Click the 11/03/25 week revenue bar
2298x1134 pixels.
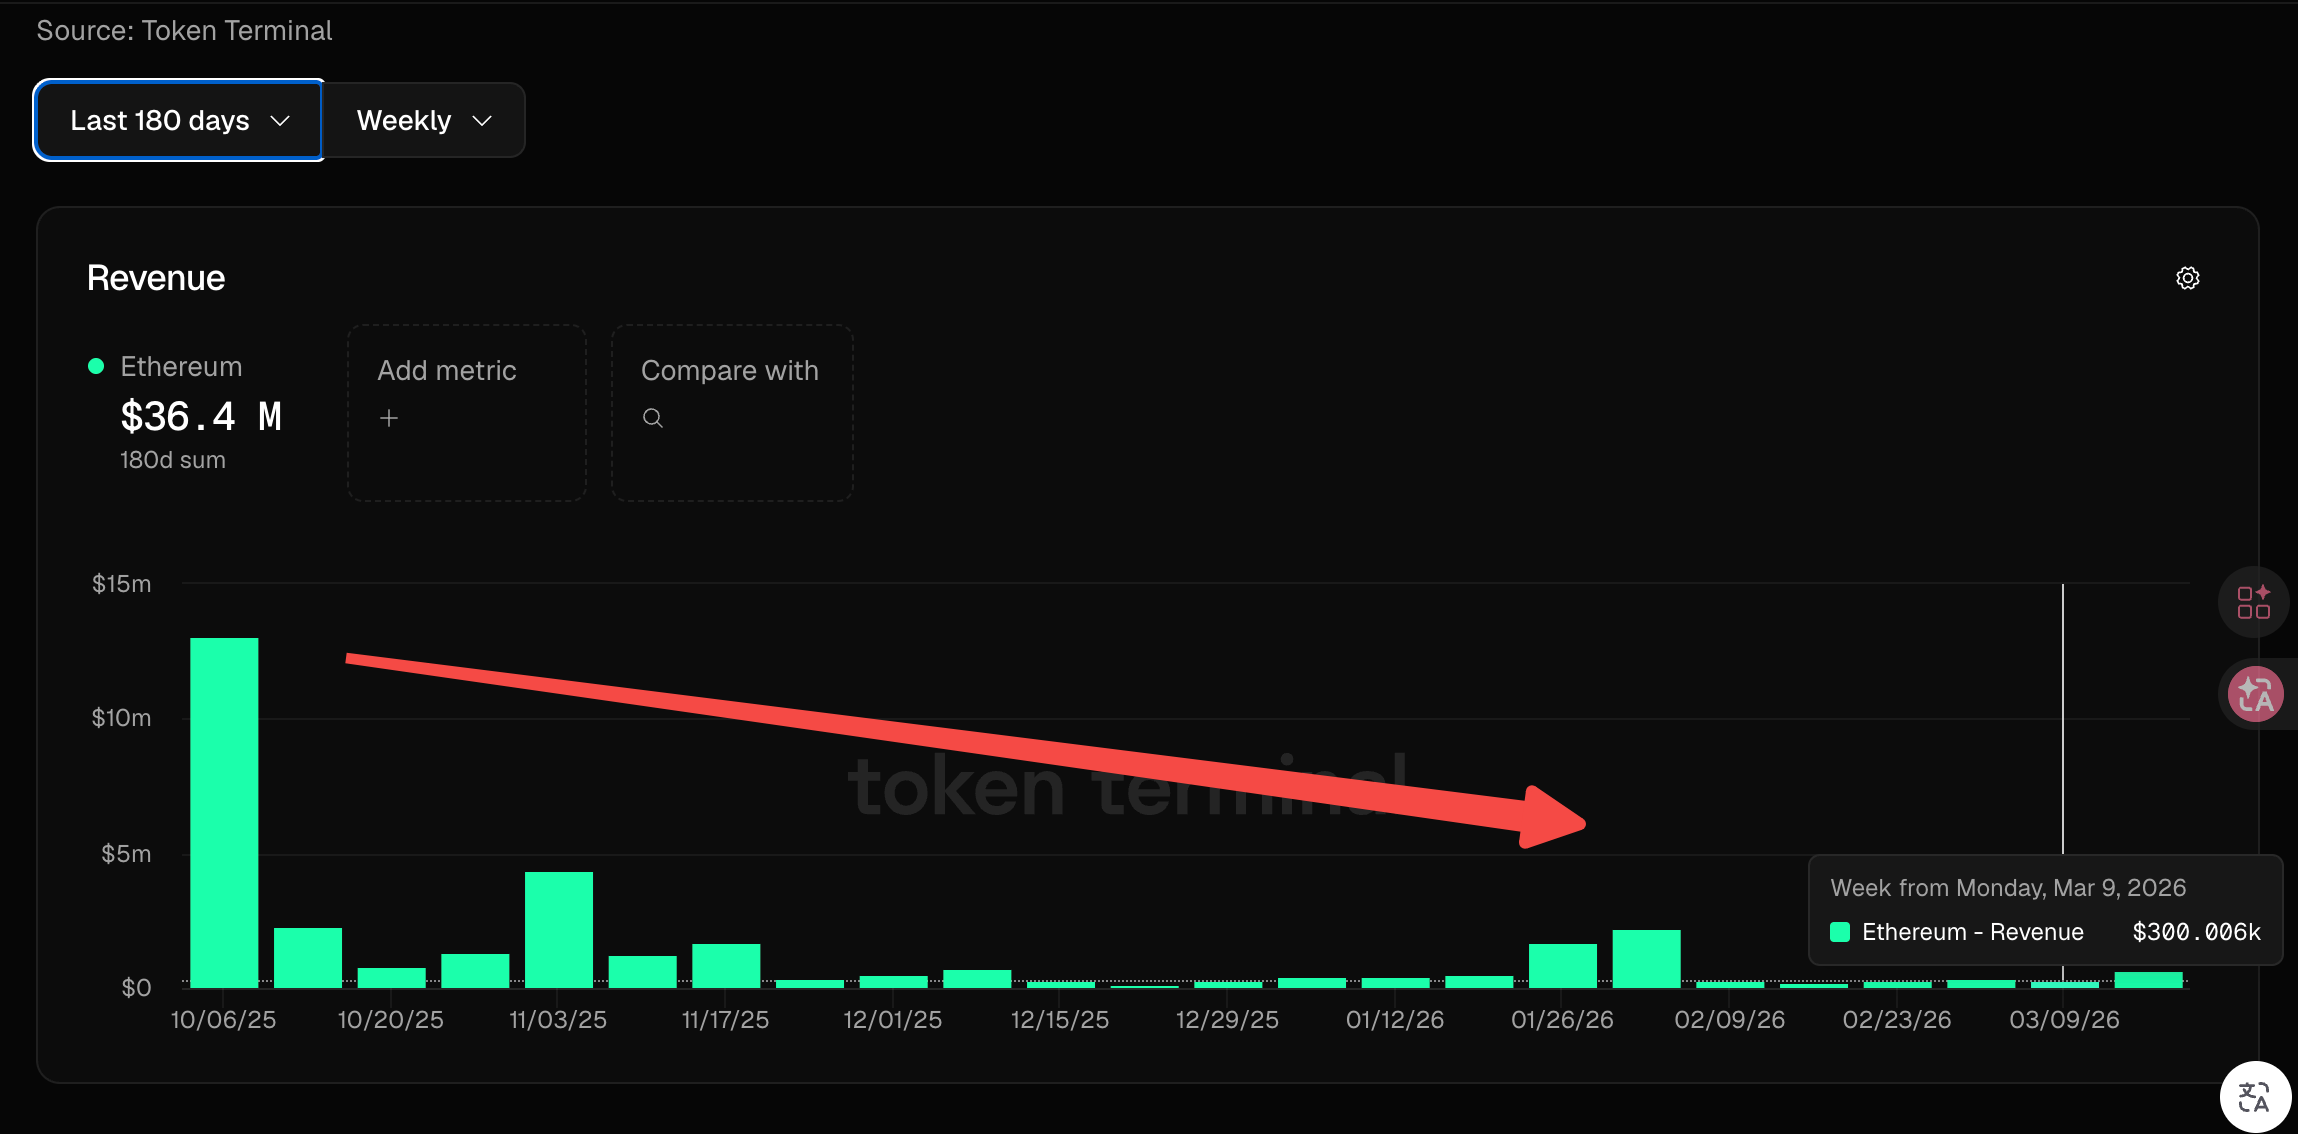(x=558, y=930)
